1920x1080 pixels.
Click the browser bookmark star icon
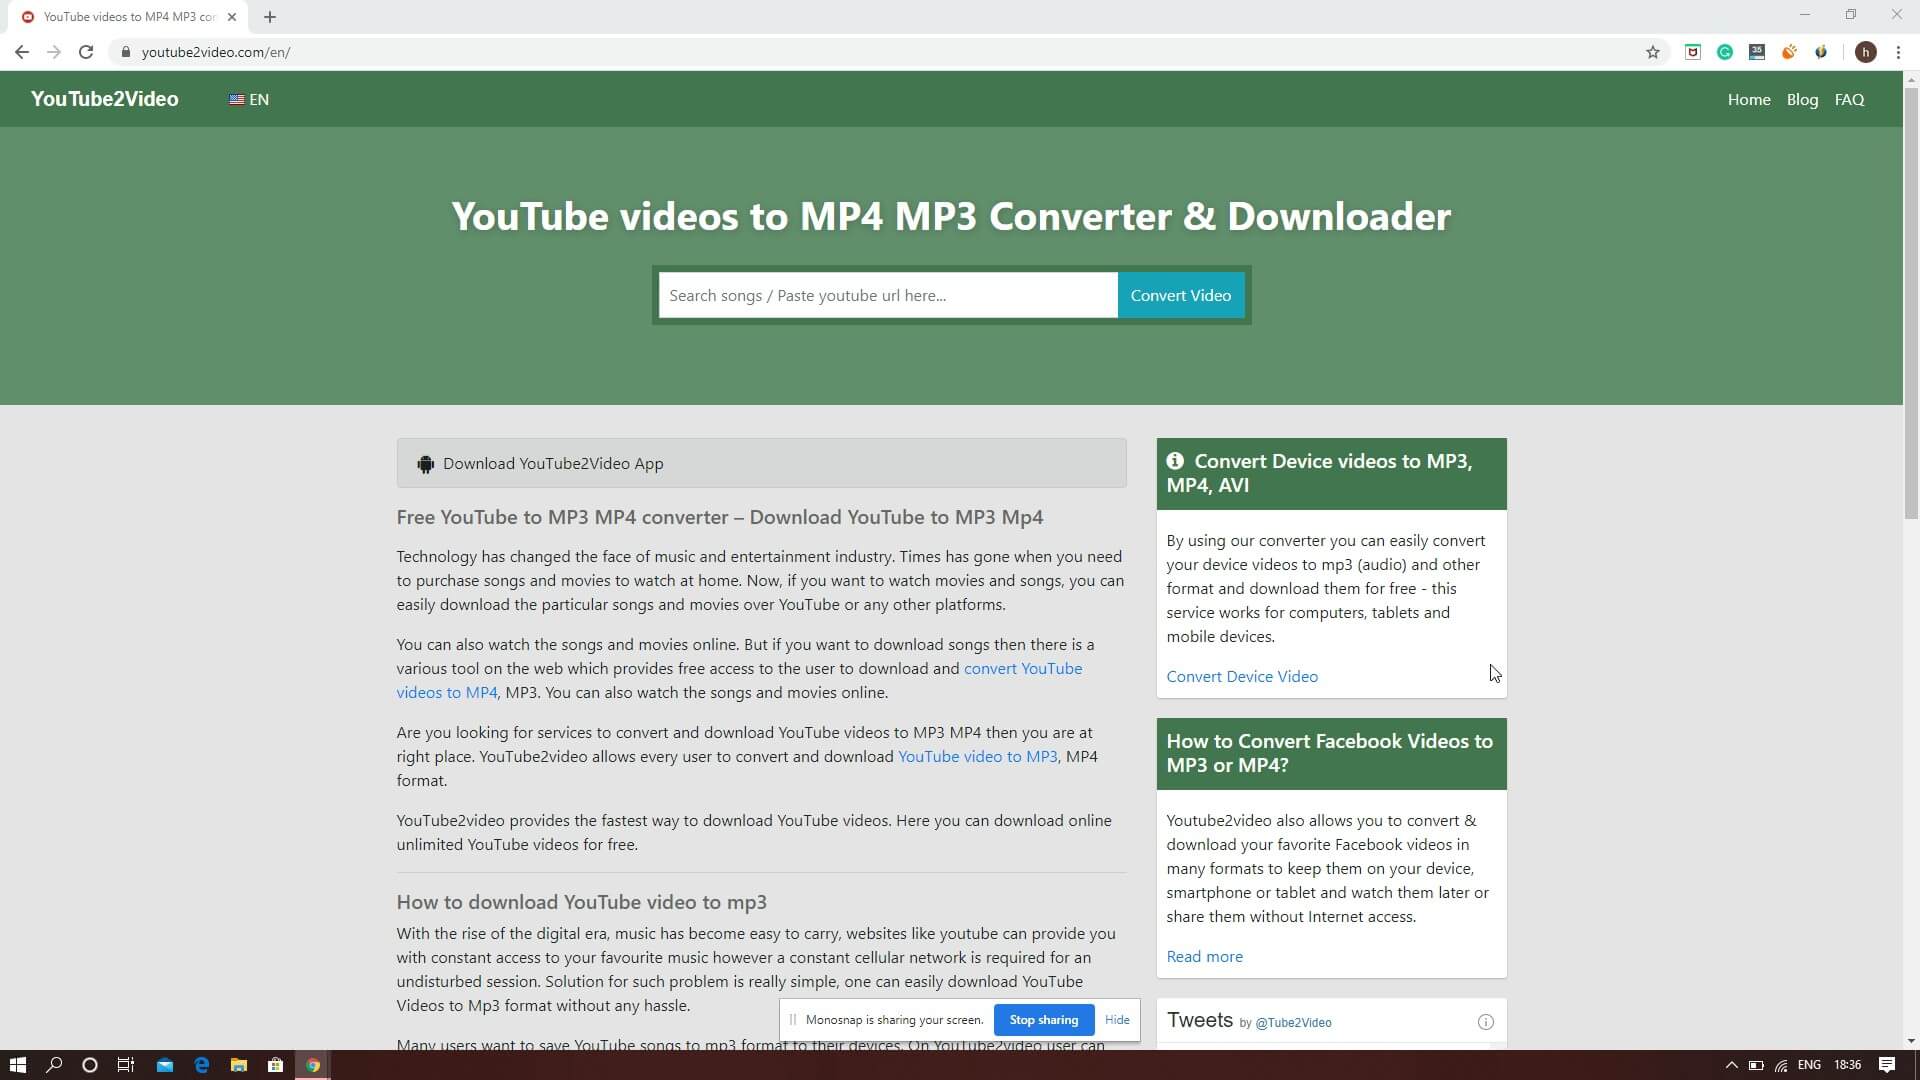pos(1652,51)
